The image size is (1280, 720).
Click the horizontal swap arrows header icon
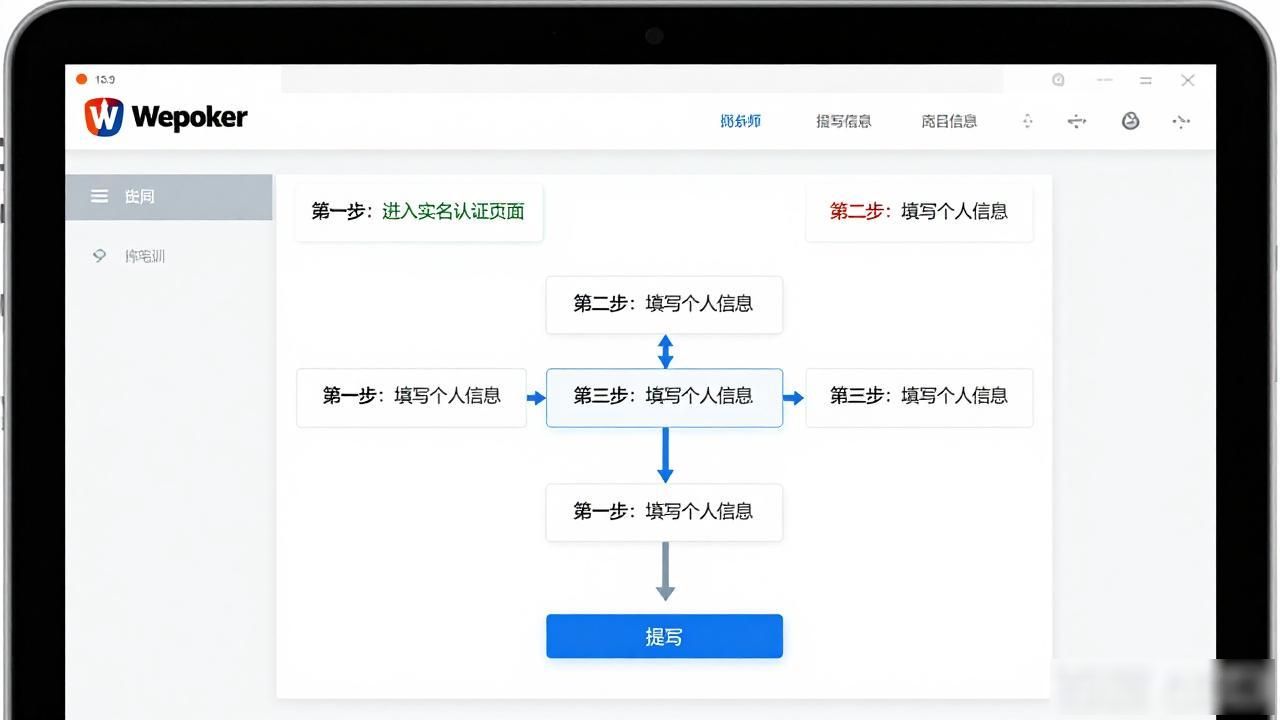coord(1076,121)
